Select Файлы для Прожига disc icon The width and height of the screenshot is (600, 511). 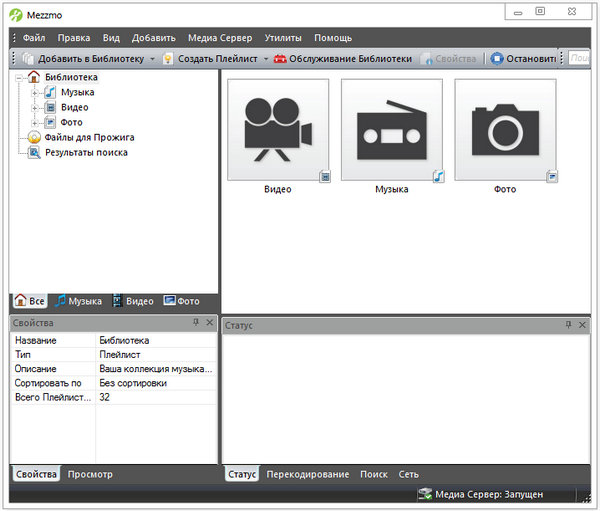pyautogui.click(x=35, y=137)
